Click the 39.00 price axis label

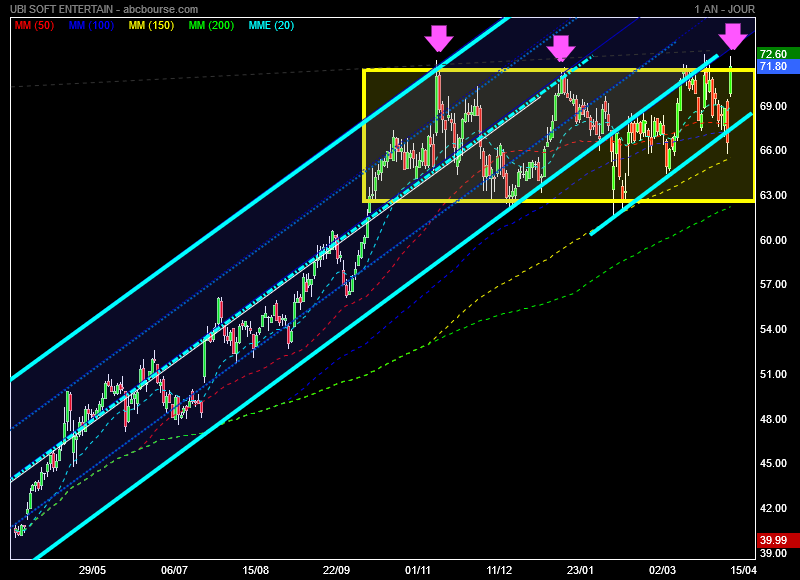point(773,553)
